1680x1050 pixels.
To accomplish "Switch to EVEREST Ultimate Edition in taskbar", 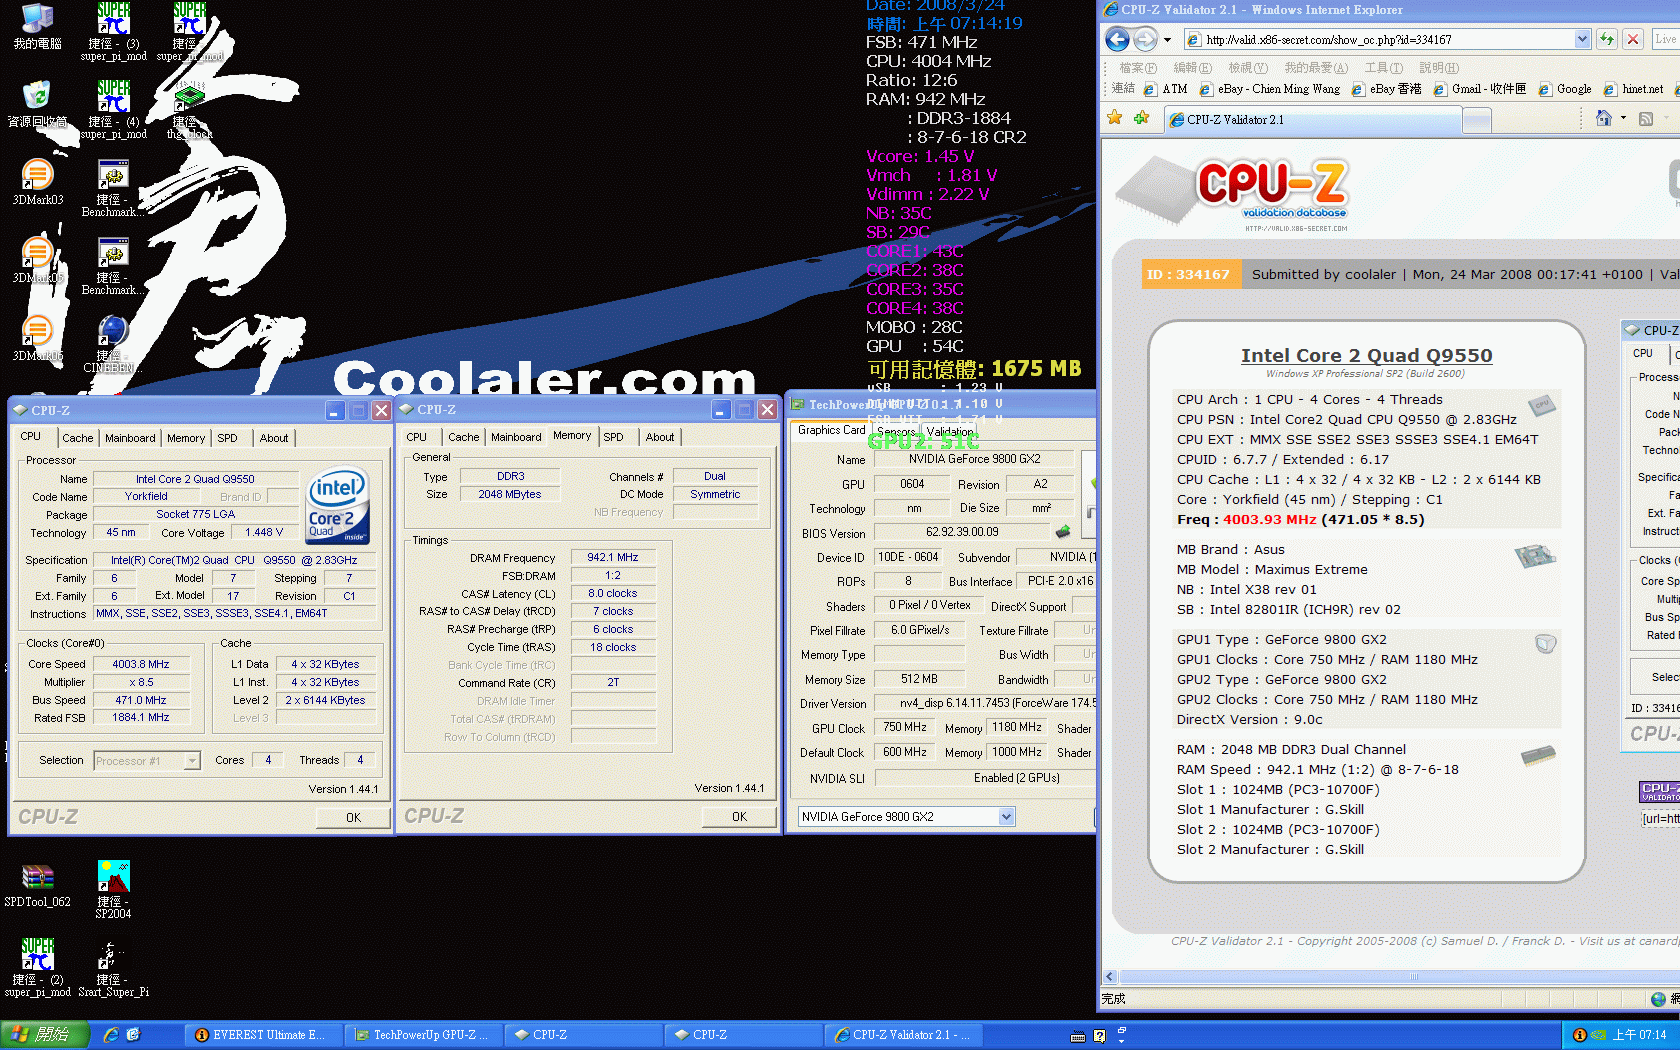I will pos(262,1035).
